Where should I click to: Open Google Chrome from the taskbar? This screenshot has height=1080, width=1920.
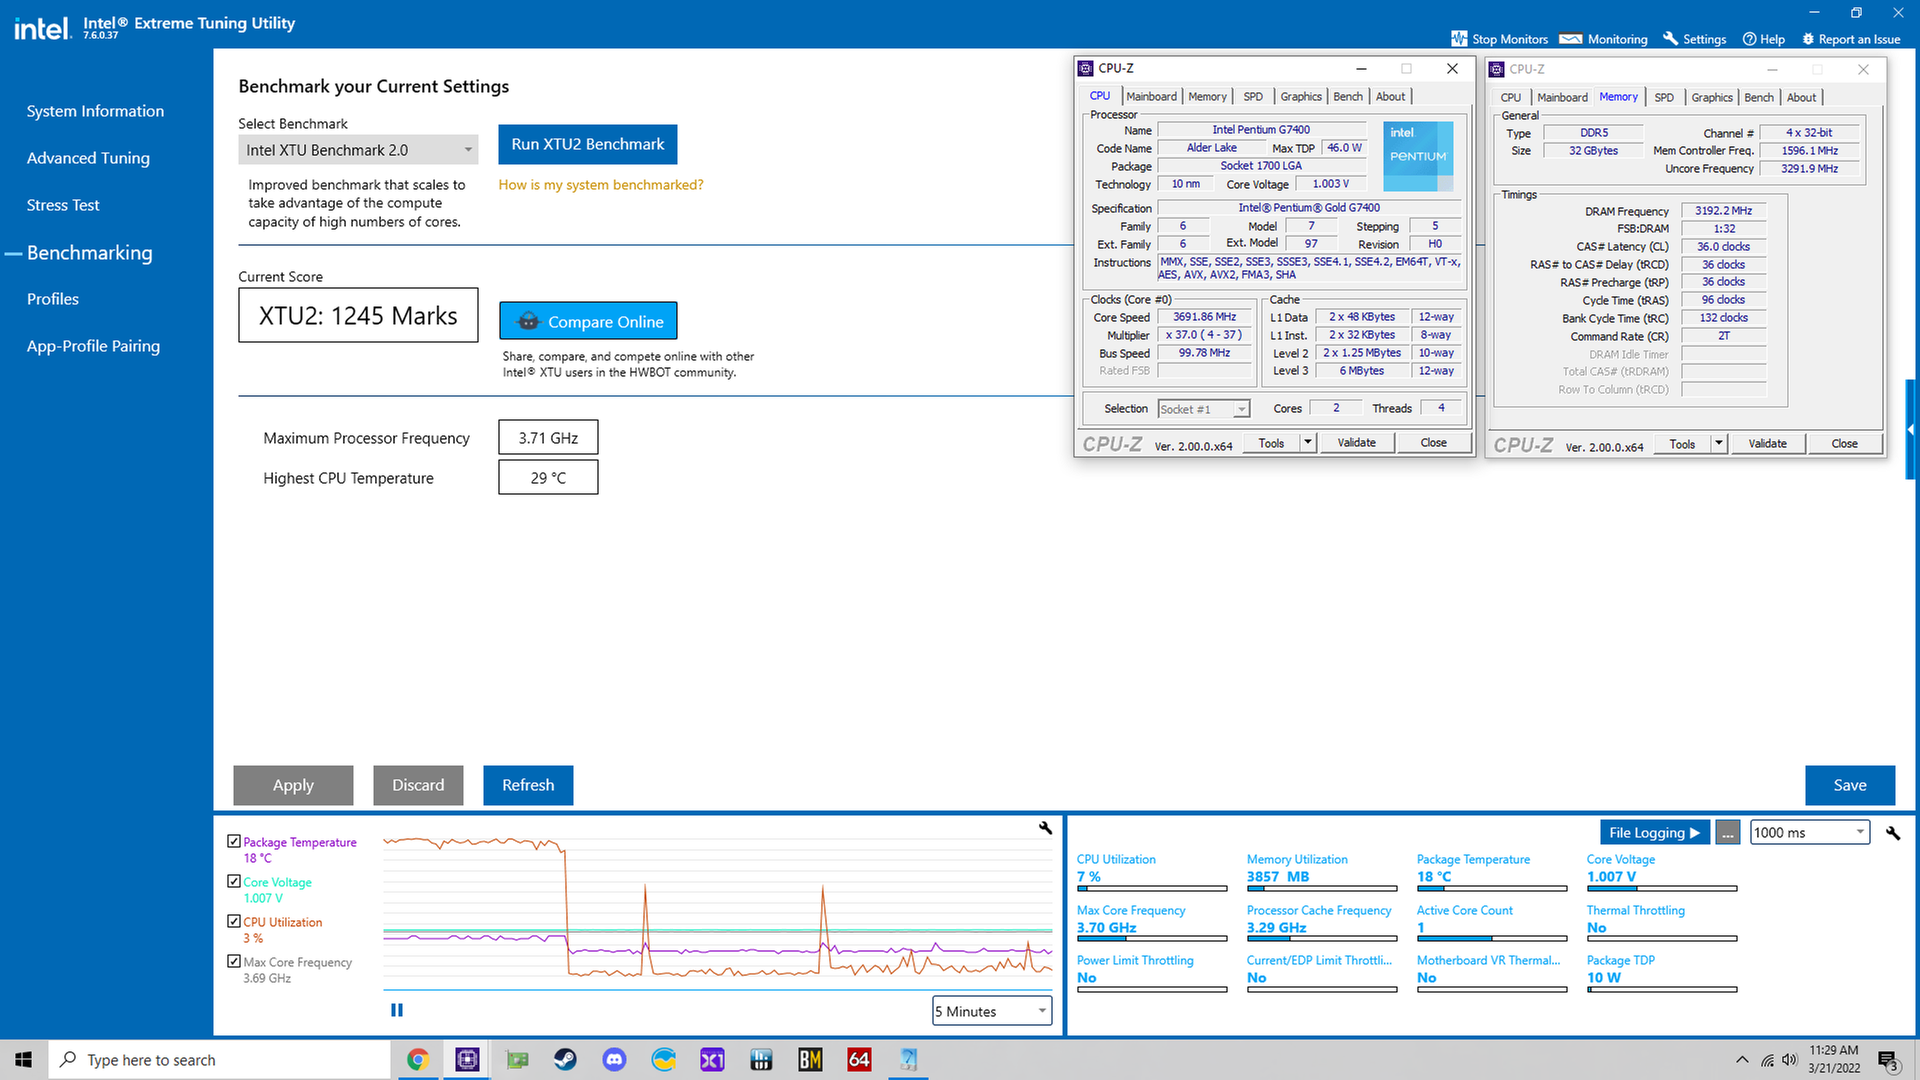tap(418, 1060)
